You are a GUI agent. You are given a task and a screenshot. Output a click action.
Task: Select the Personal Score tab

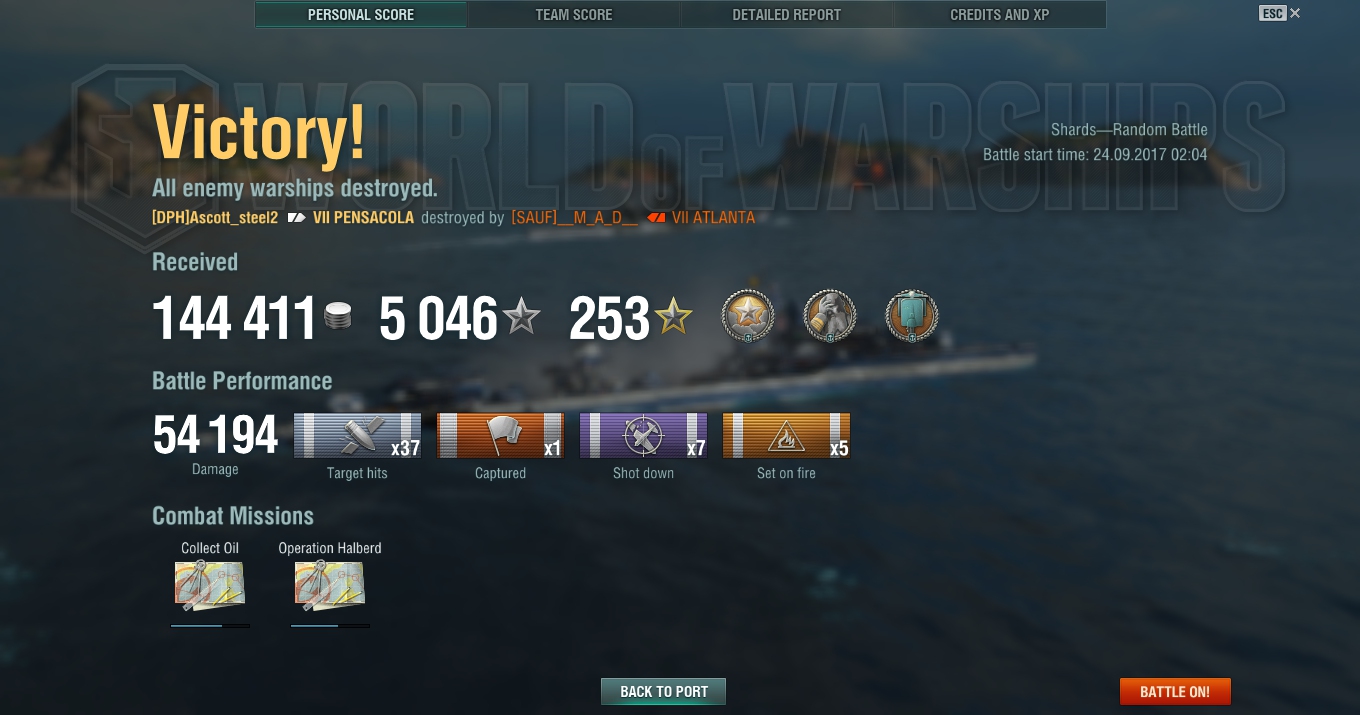pyautogui.click(x=361, y=15)
